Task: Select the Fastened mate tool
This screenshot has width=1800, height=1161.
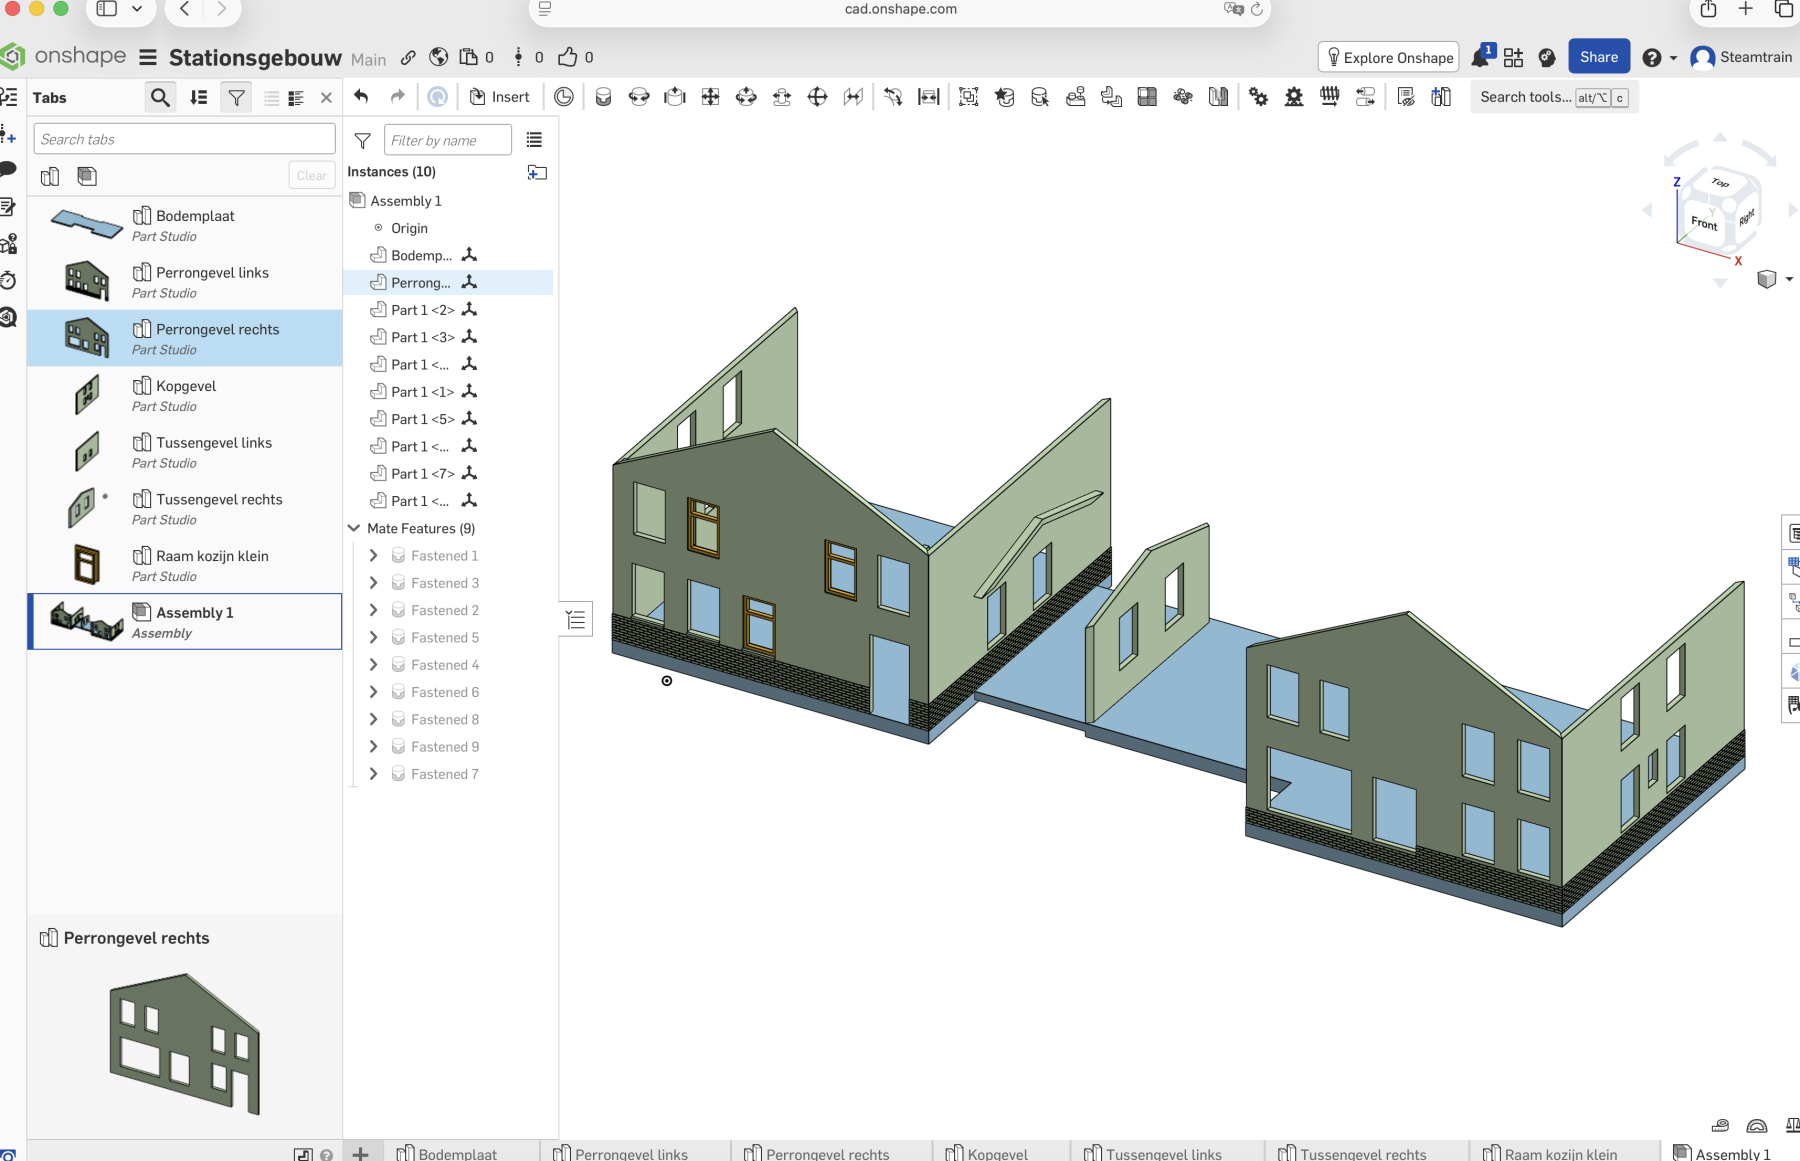Action: click(x=603, y=97)
